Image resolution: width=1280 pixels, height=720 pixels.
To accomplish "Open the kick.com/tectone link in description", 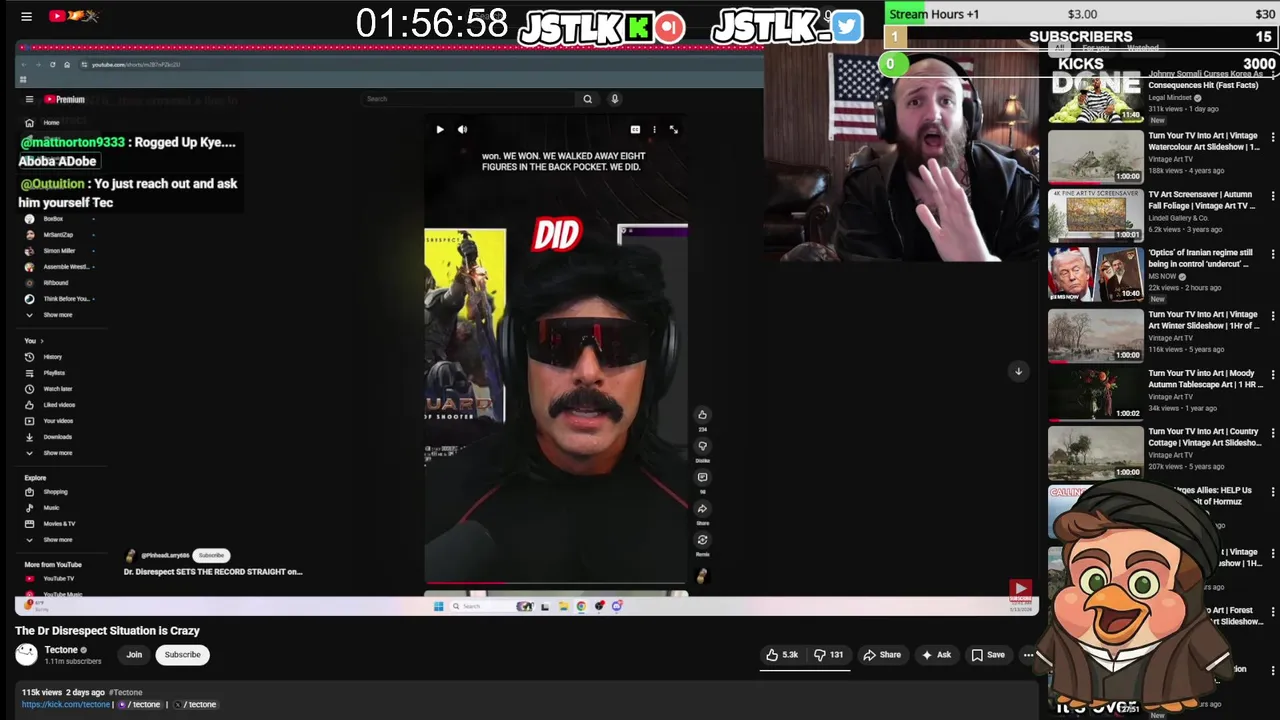I will (x=66, y=704).
